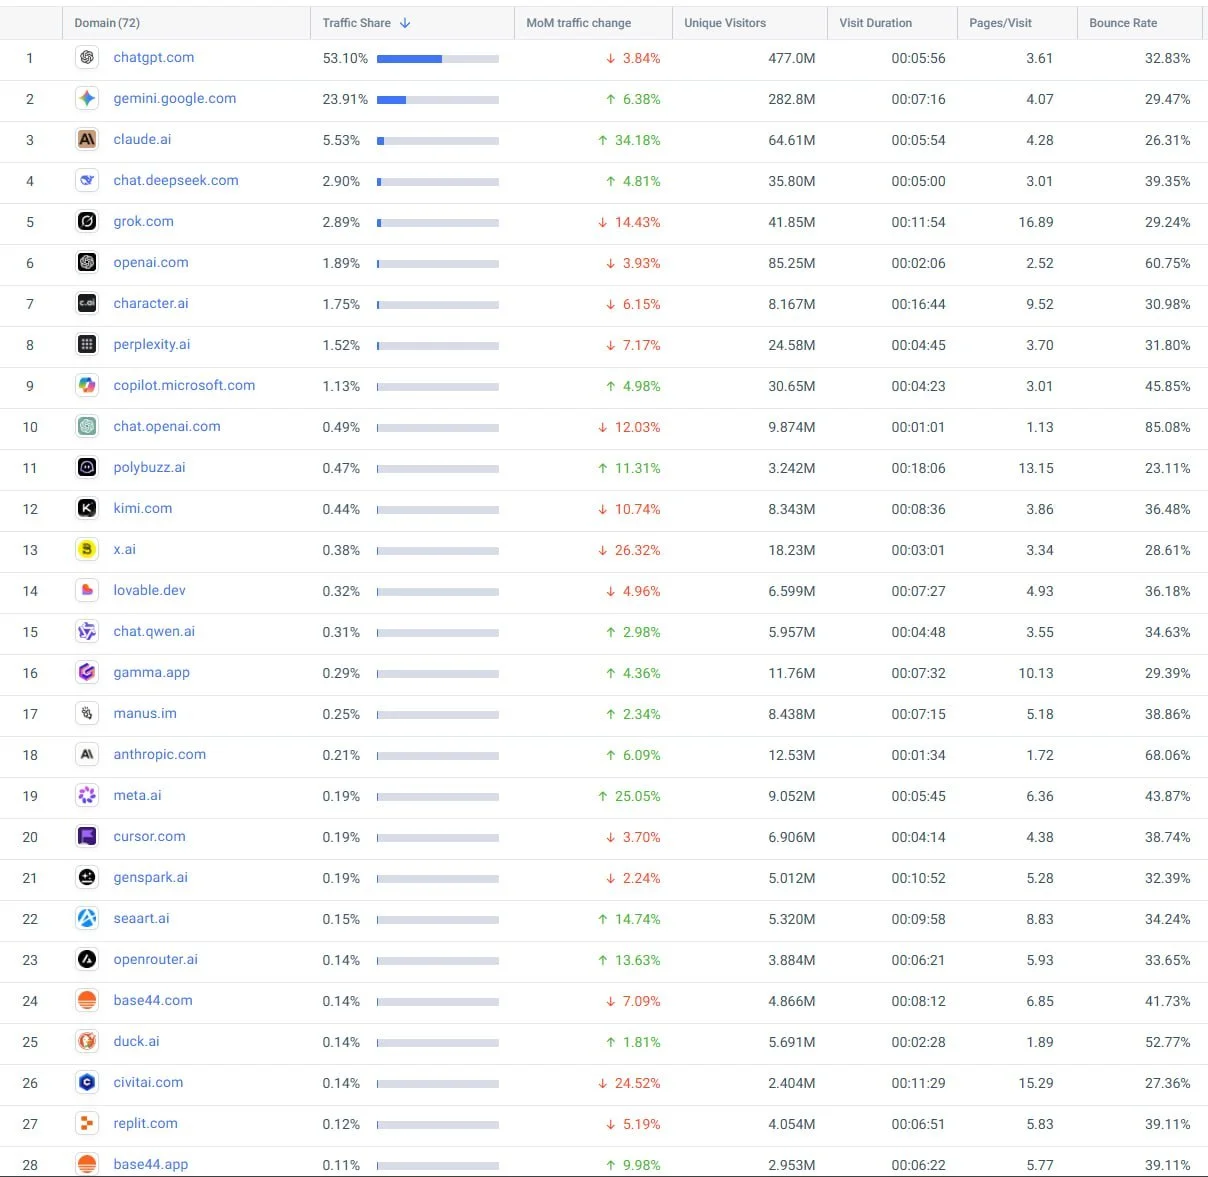Select chat.openai.com bounce rate 85.08%
This screenshot has width=1208, height=1177.
(1168, 428)
